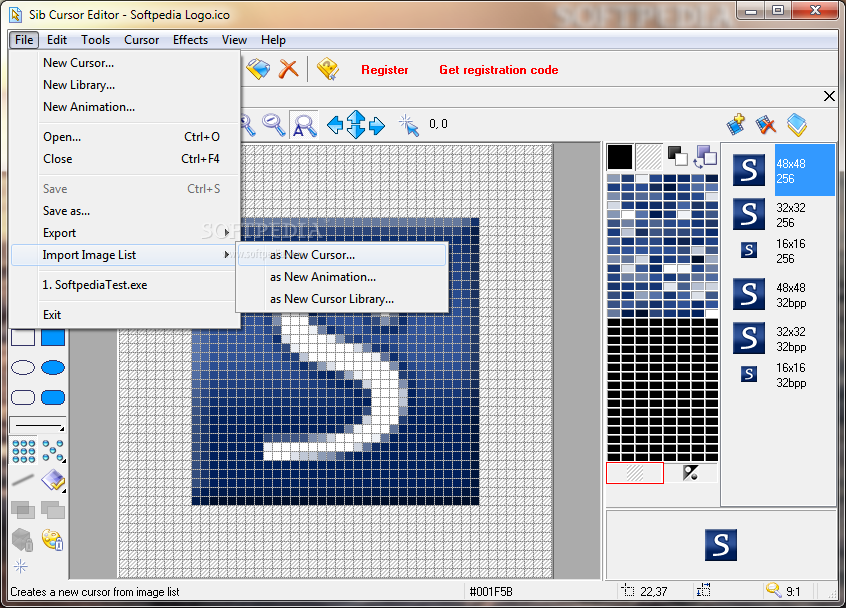Click the inverted color swatch button
The width and height of the screenshot is (846, 608).
coord(691,473)
